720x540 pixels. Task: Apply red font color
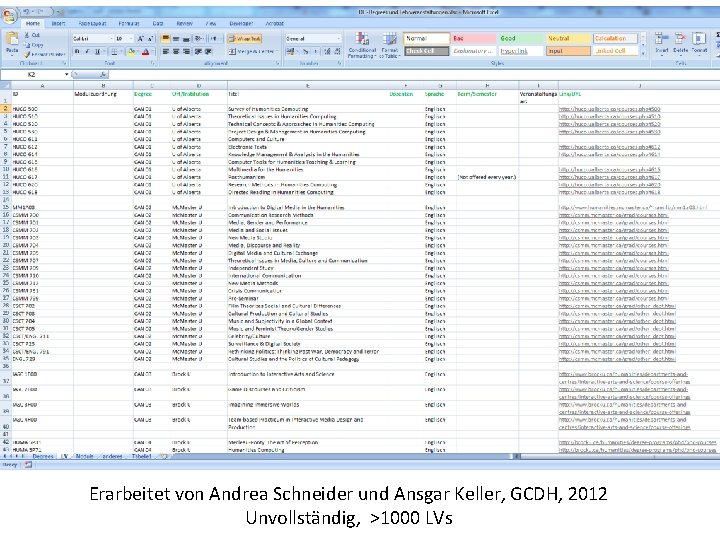click(x=146, y=52)
